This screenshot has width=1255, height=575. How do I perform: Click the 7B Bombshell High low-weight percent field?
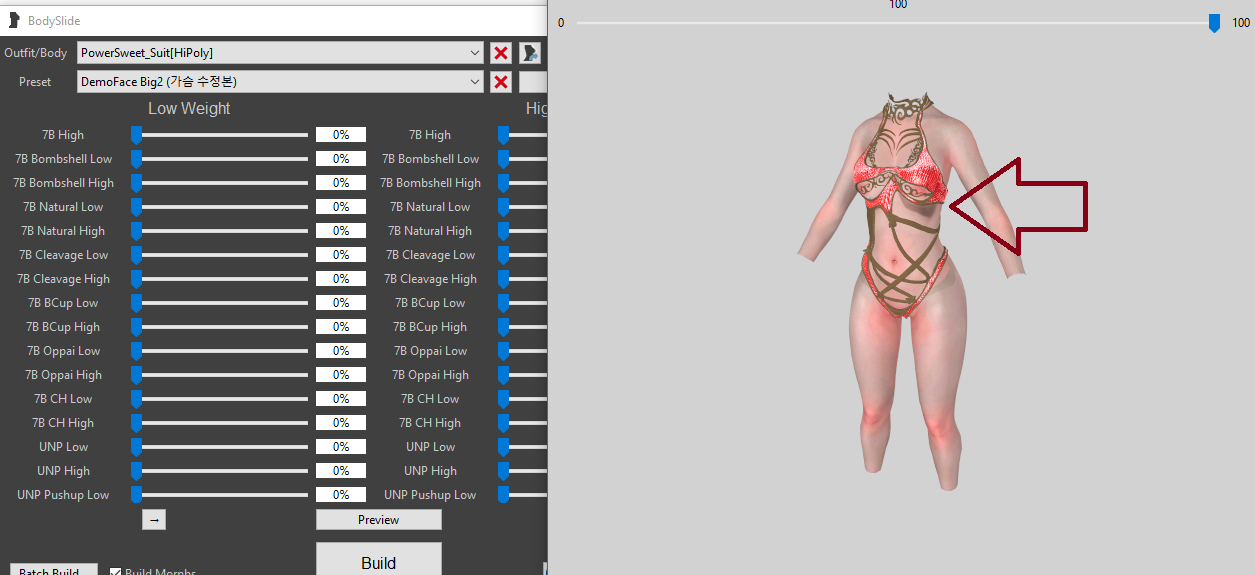click(x=341, y=183)
